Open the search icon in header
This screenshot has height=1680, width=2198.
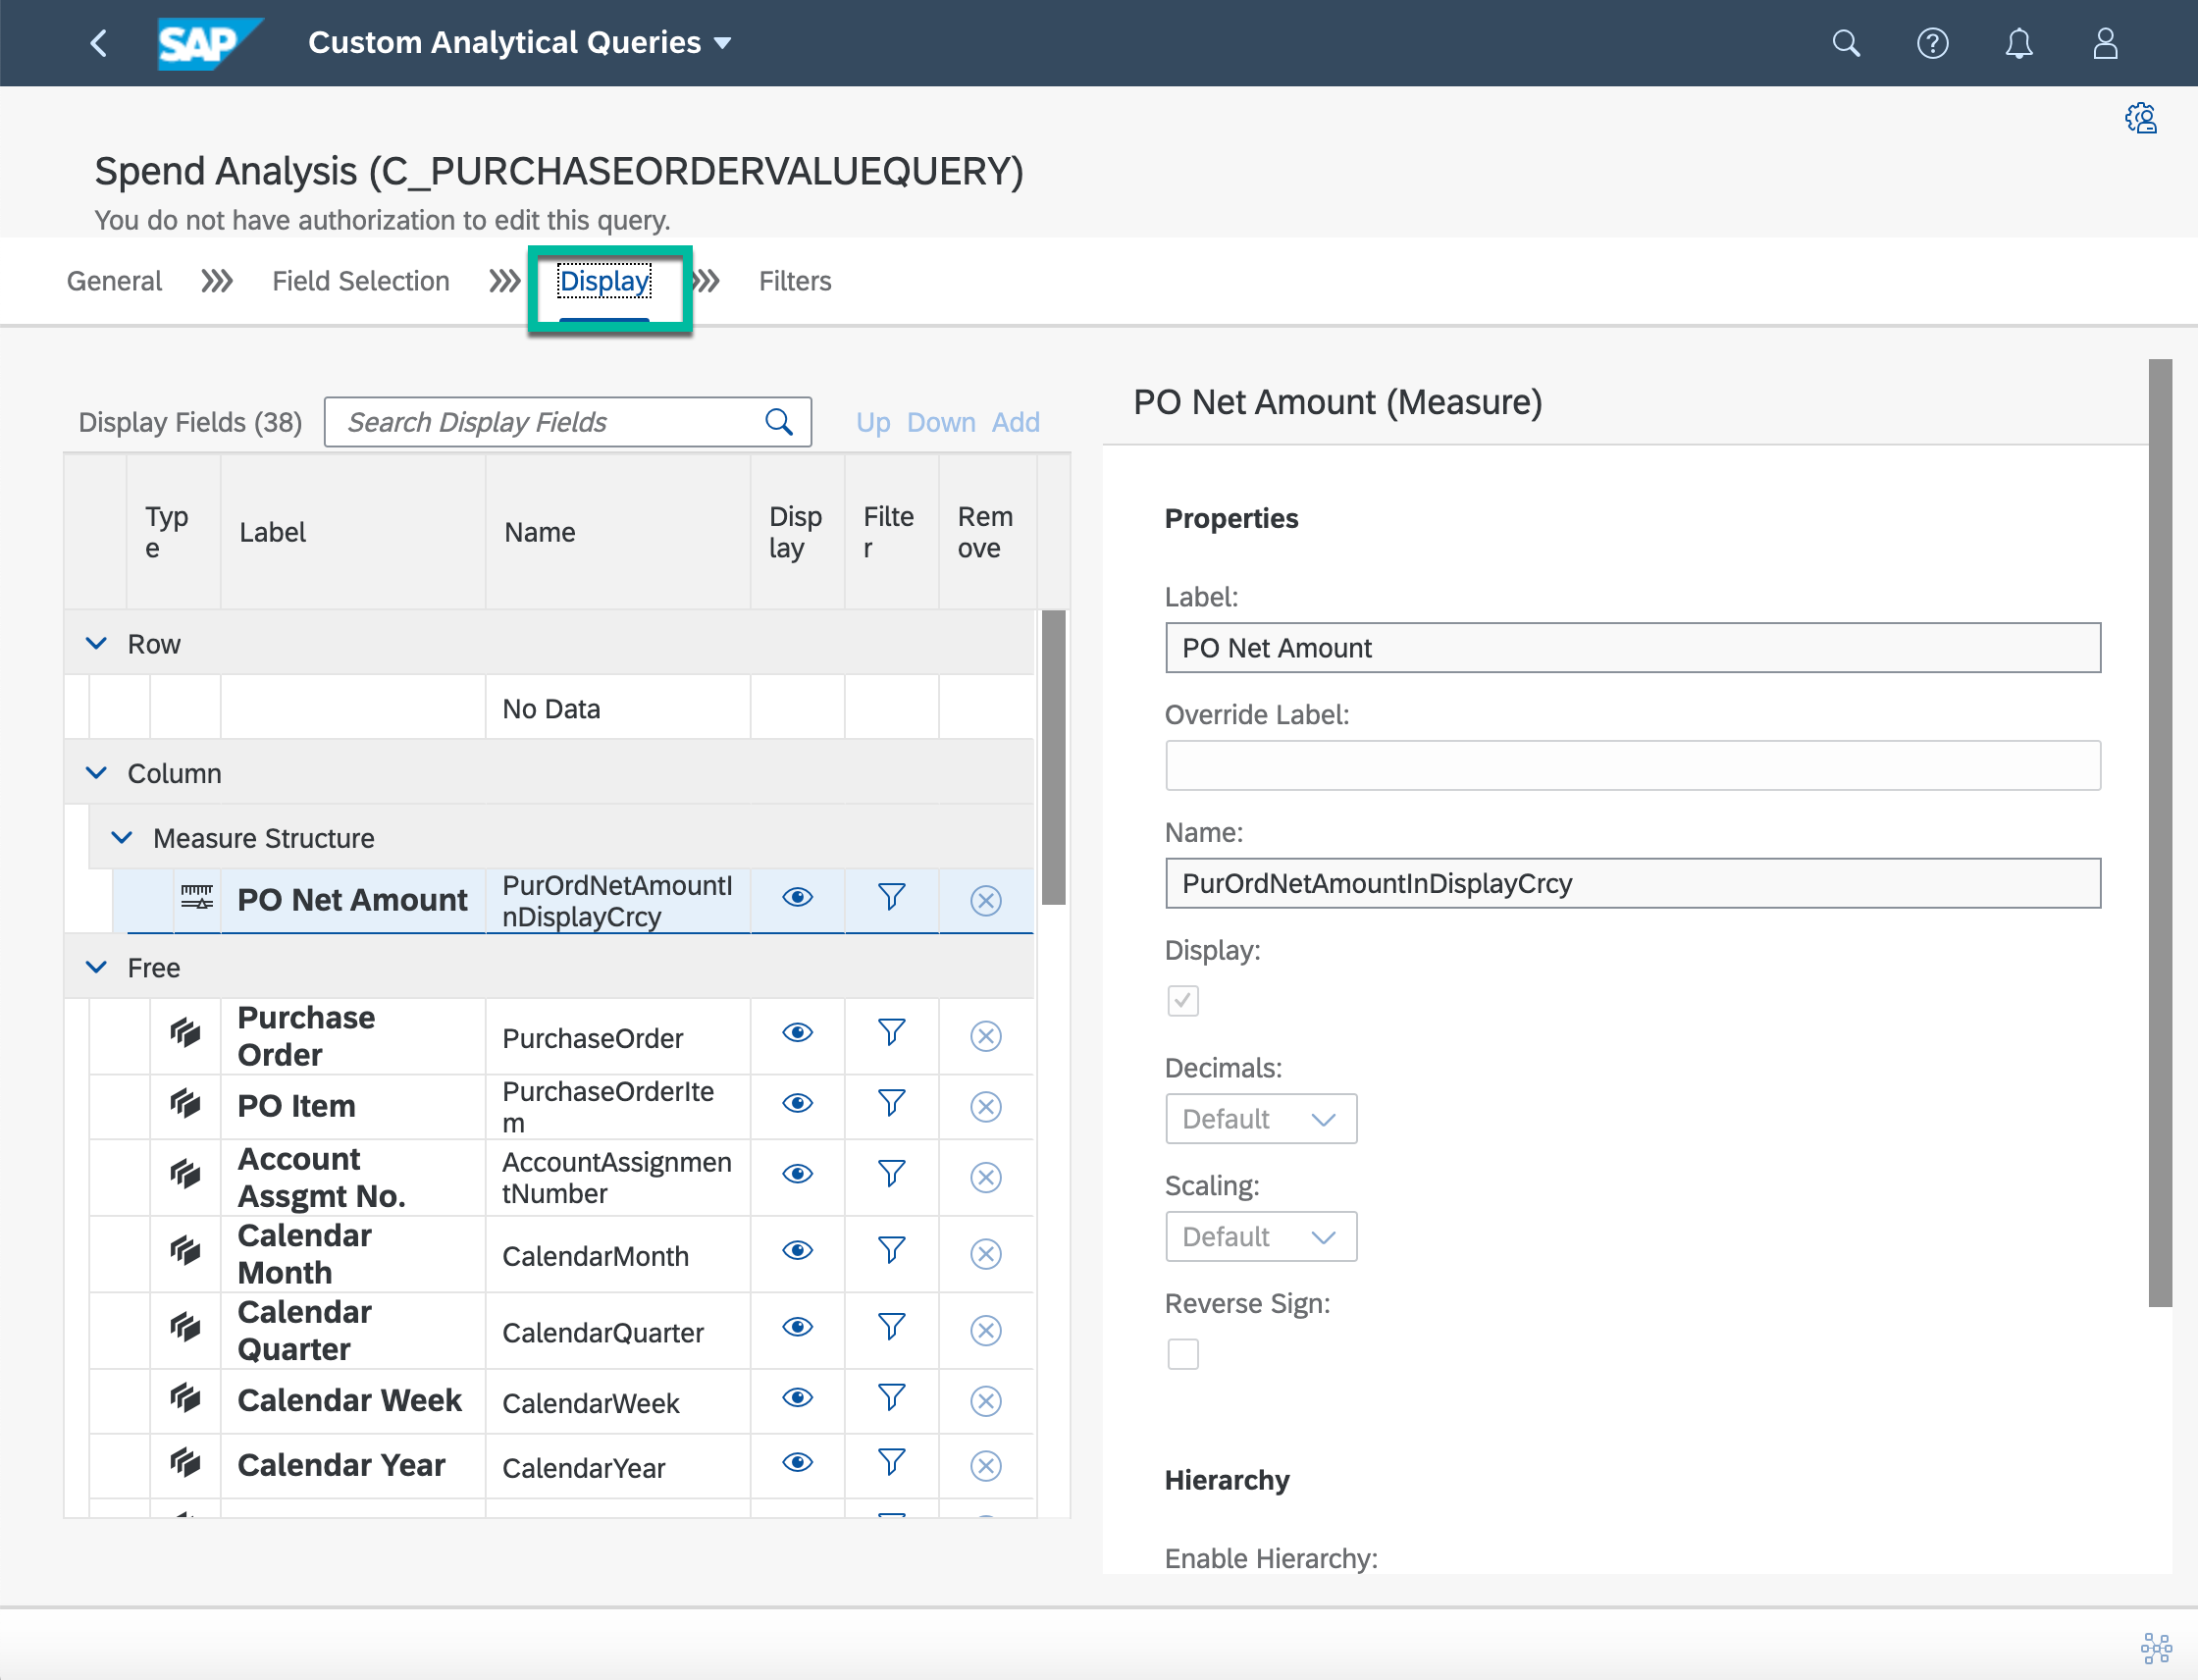point(1845,43)
